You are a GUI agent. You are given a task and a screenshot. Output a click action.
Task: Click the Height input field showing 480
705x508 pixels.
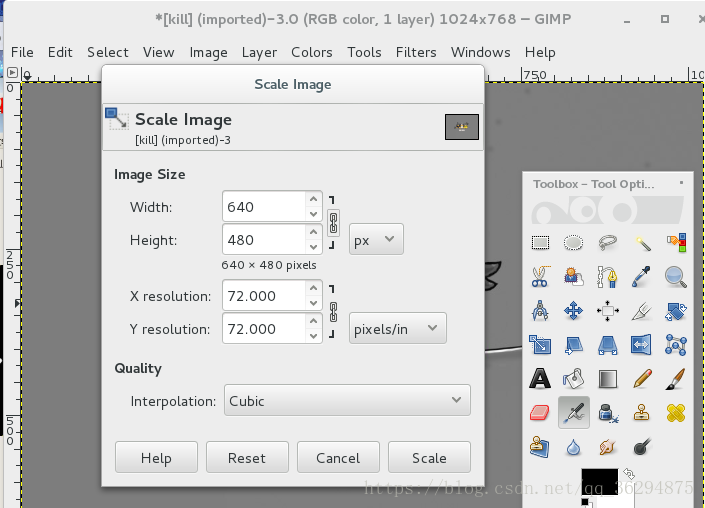point(264,240)
